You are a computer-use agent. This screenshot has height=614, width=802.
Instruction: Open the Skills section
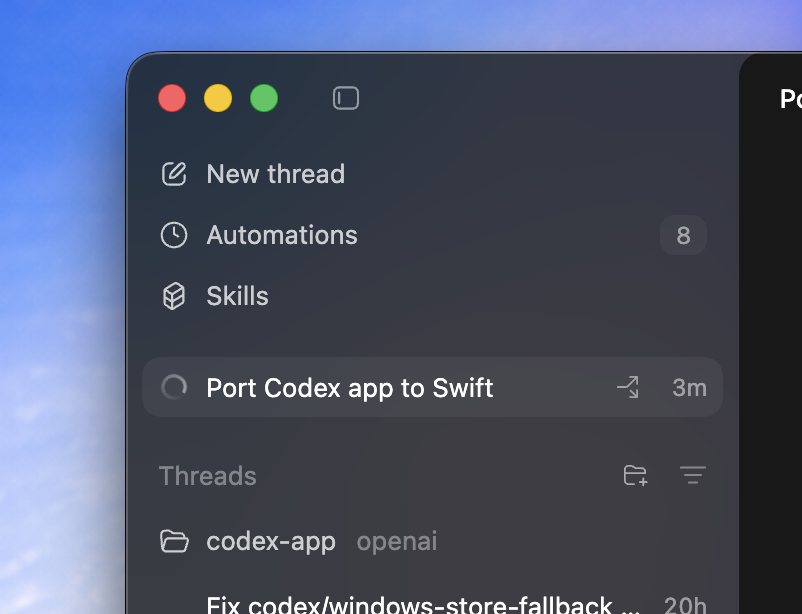(237, 296)
